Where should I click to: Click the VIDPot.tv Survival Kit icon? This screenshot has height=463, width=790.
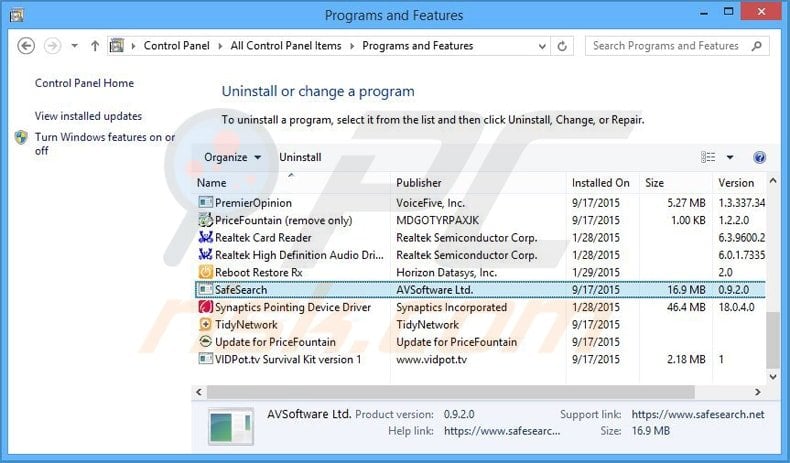click(x=205, y=359)
